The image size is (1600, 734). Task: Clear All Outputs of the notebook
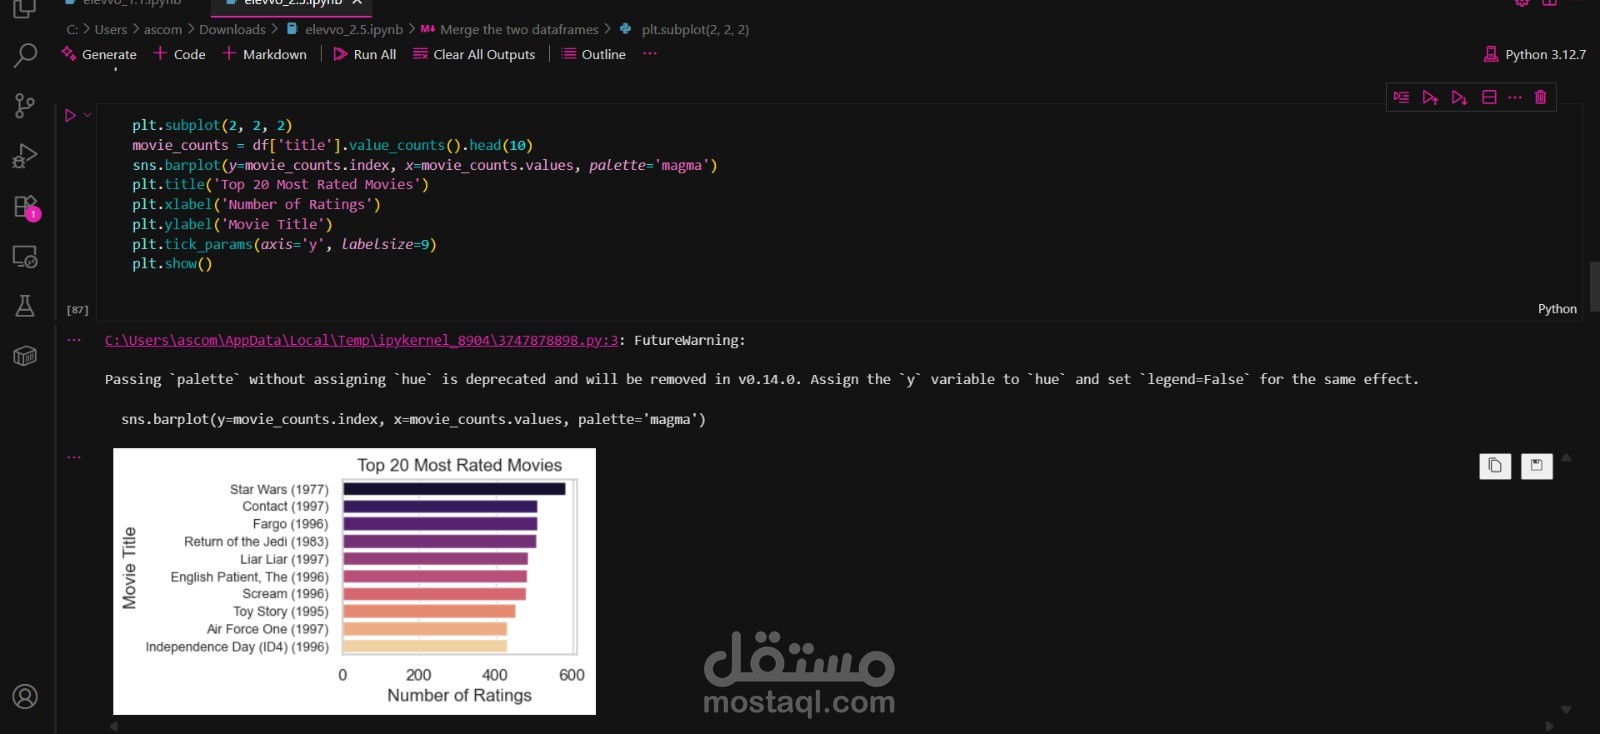click(x=474, y=54)
